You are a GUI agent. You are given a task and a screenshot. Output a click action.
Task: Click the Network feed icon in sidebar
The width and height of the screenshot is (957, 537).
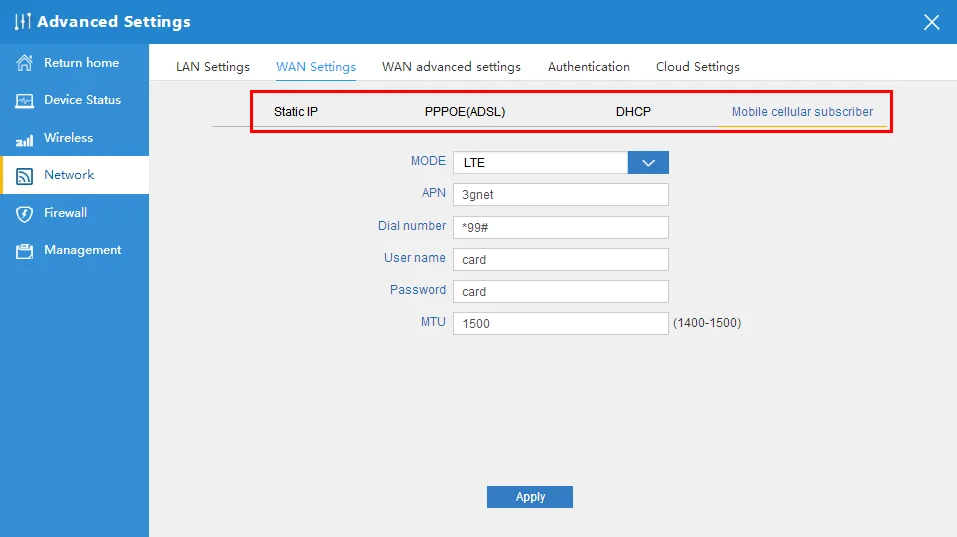click(x=25, y=176)
